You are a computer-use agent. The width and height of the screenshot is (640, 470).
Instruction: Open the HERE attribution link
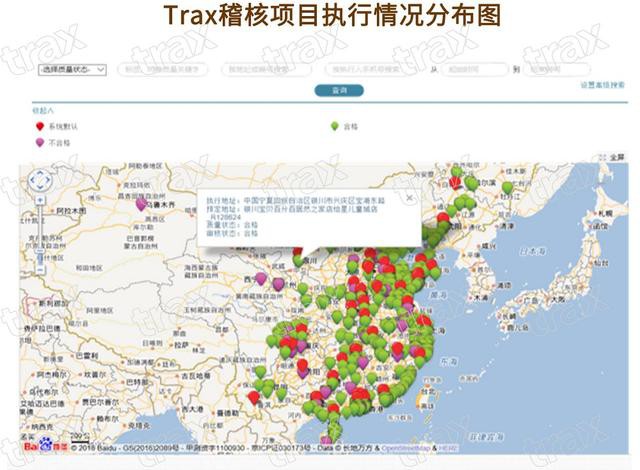(x=447, y=448)
